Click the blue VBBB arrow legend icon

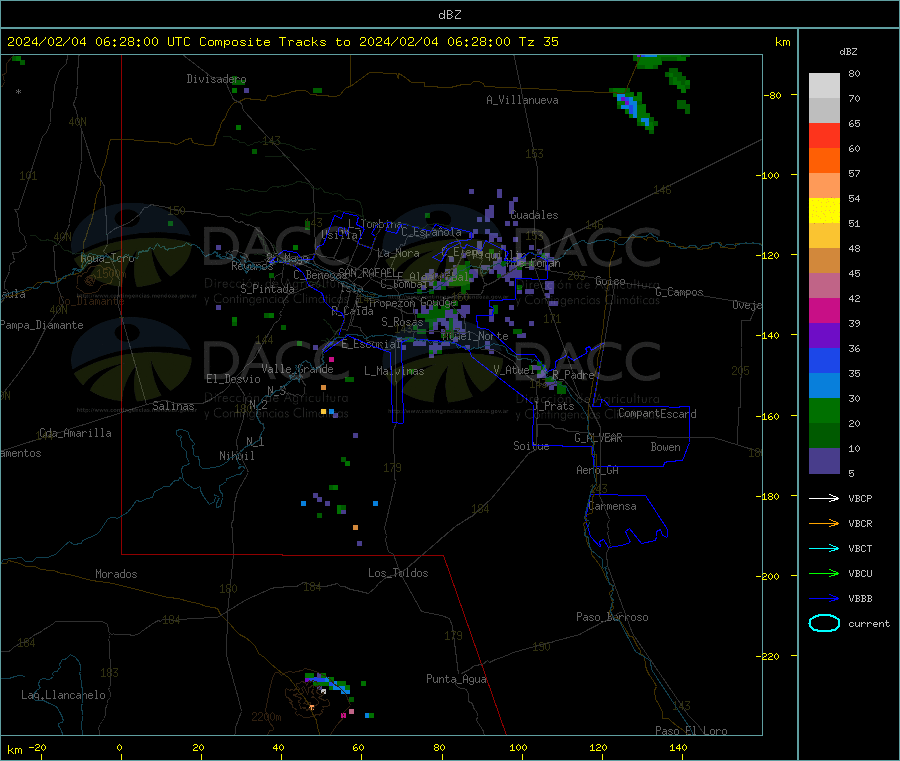click(824, 598)
